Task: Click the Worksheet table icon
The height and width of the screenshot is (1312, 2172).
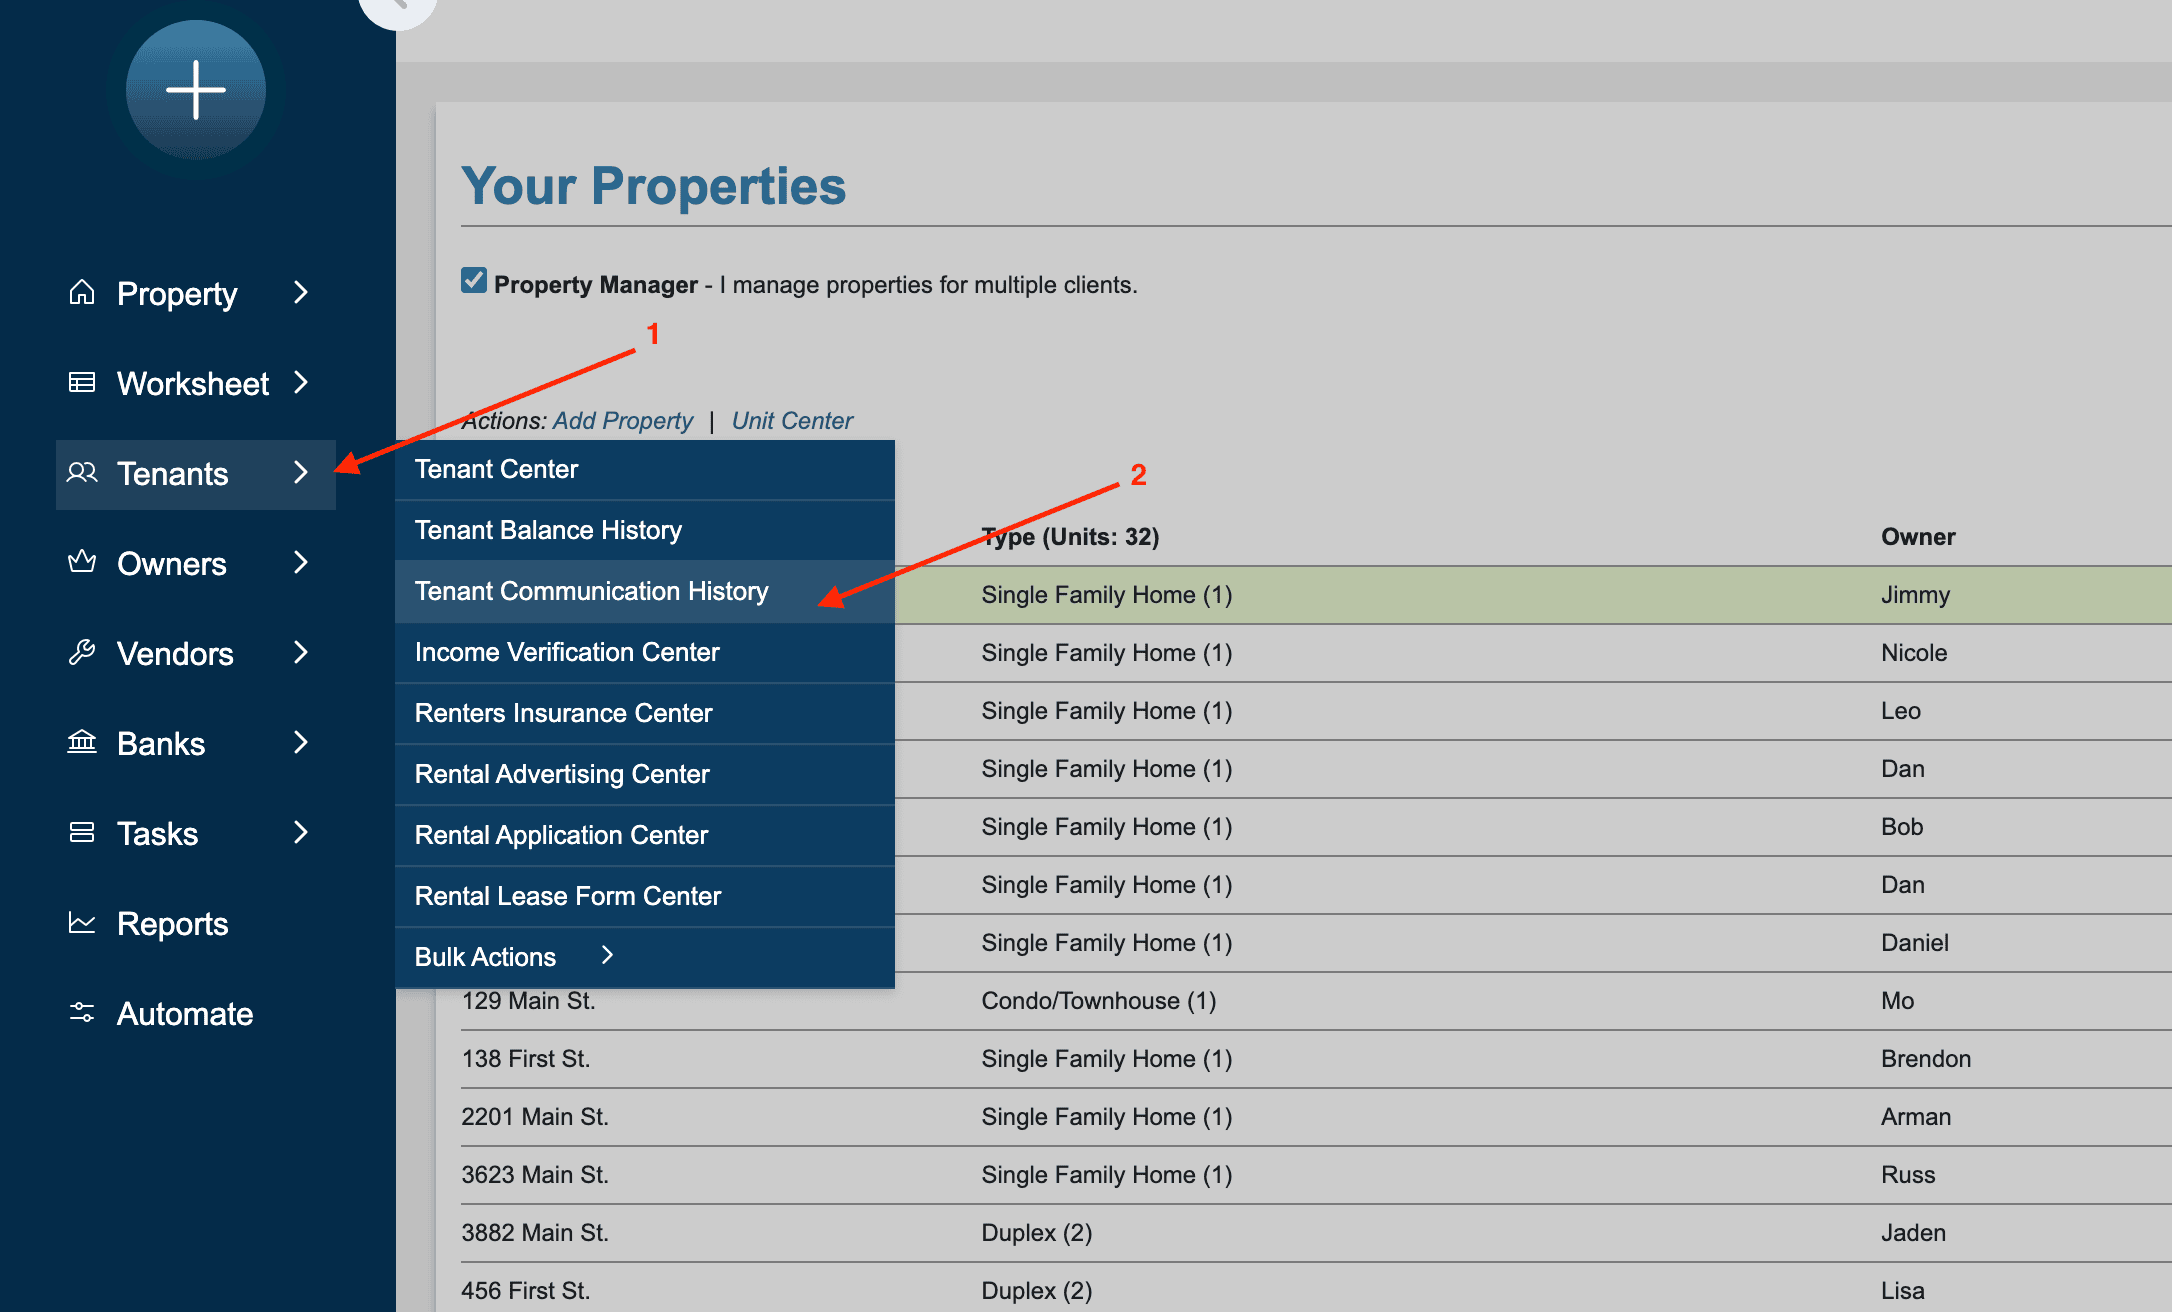Action: pyautogui.click(x=82, y=382)
